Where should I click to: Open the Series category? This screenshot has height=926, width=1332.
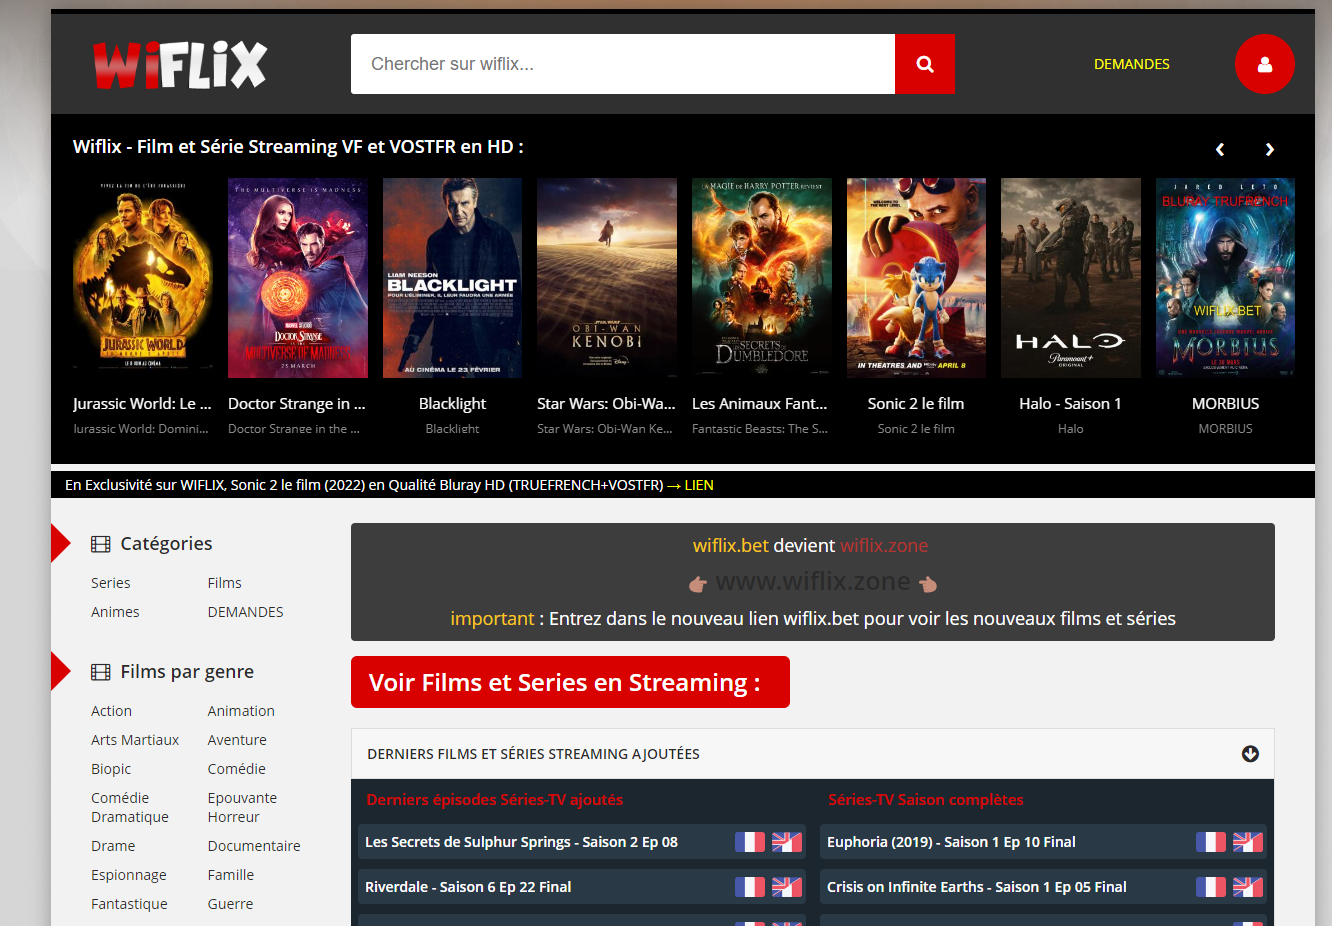coord(111,583)
